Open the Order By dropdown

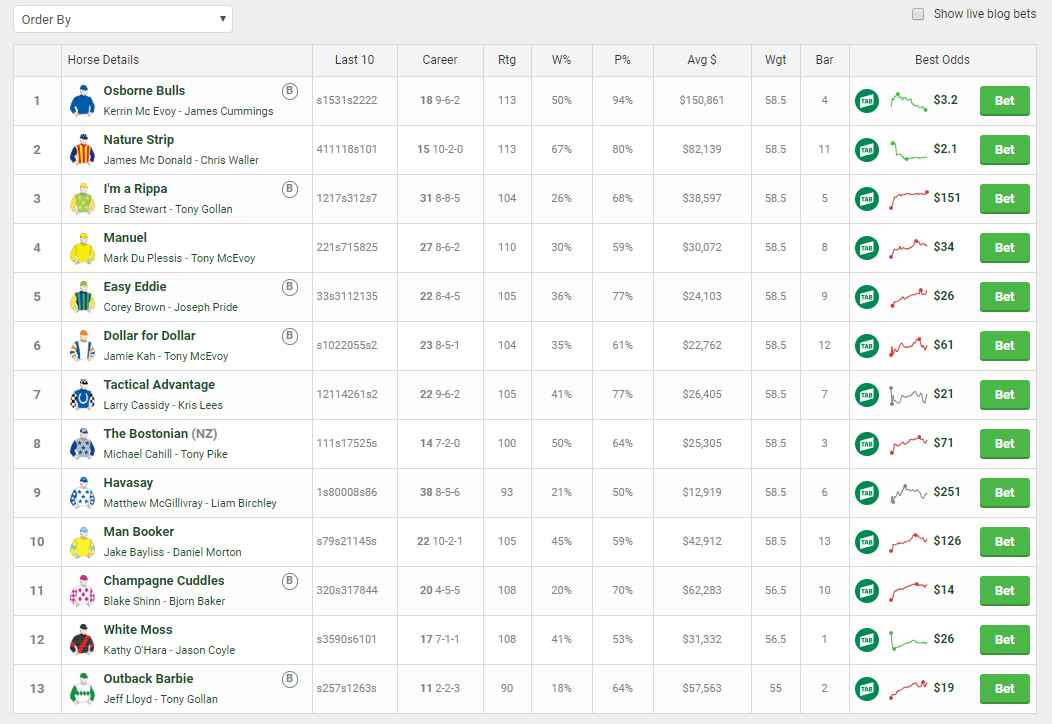pos(123,19)
